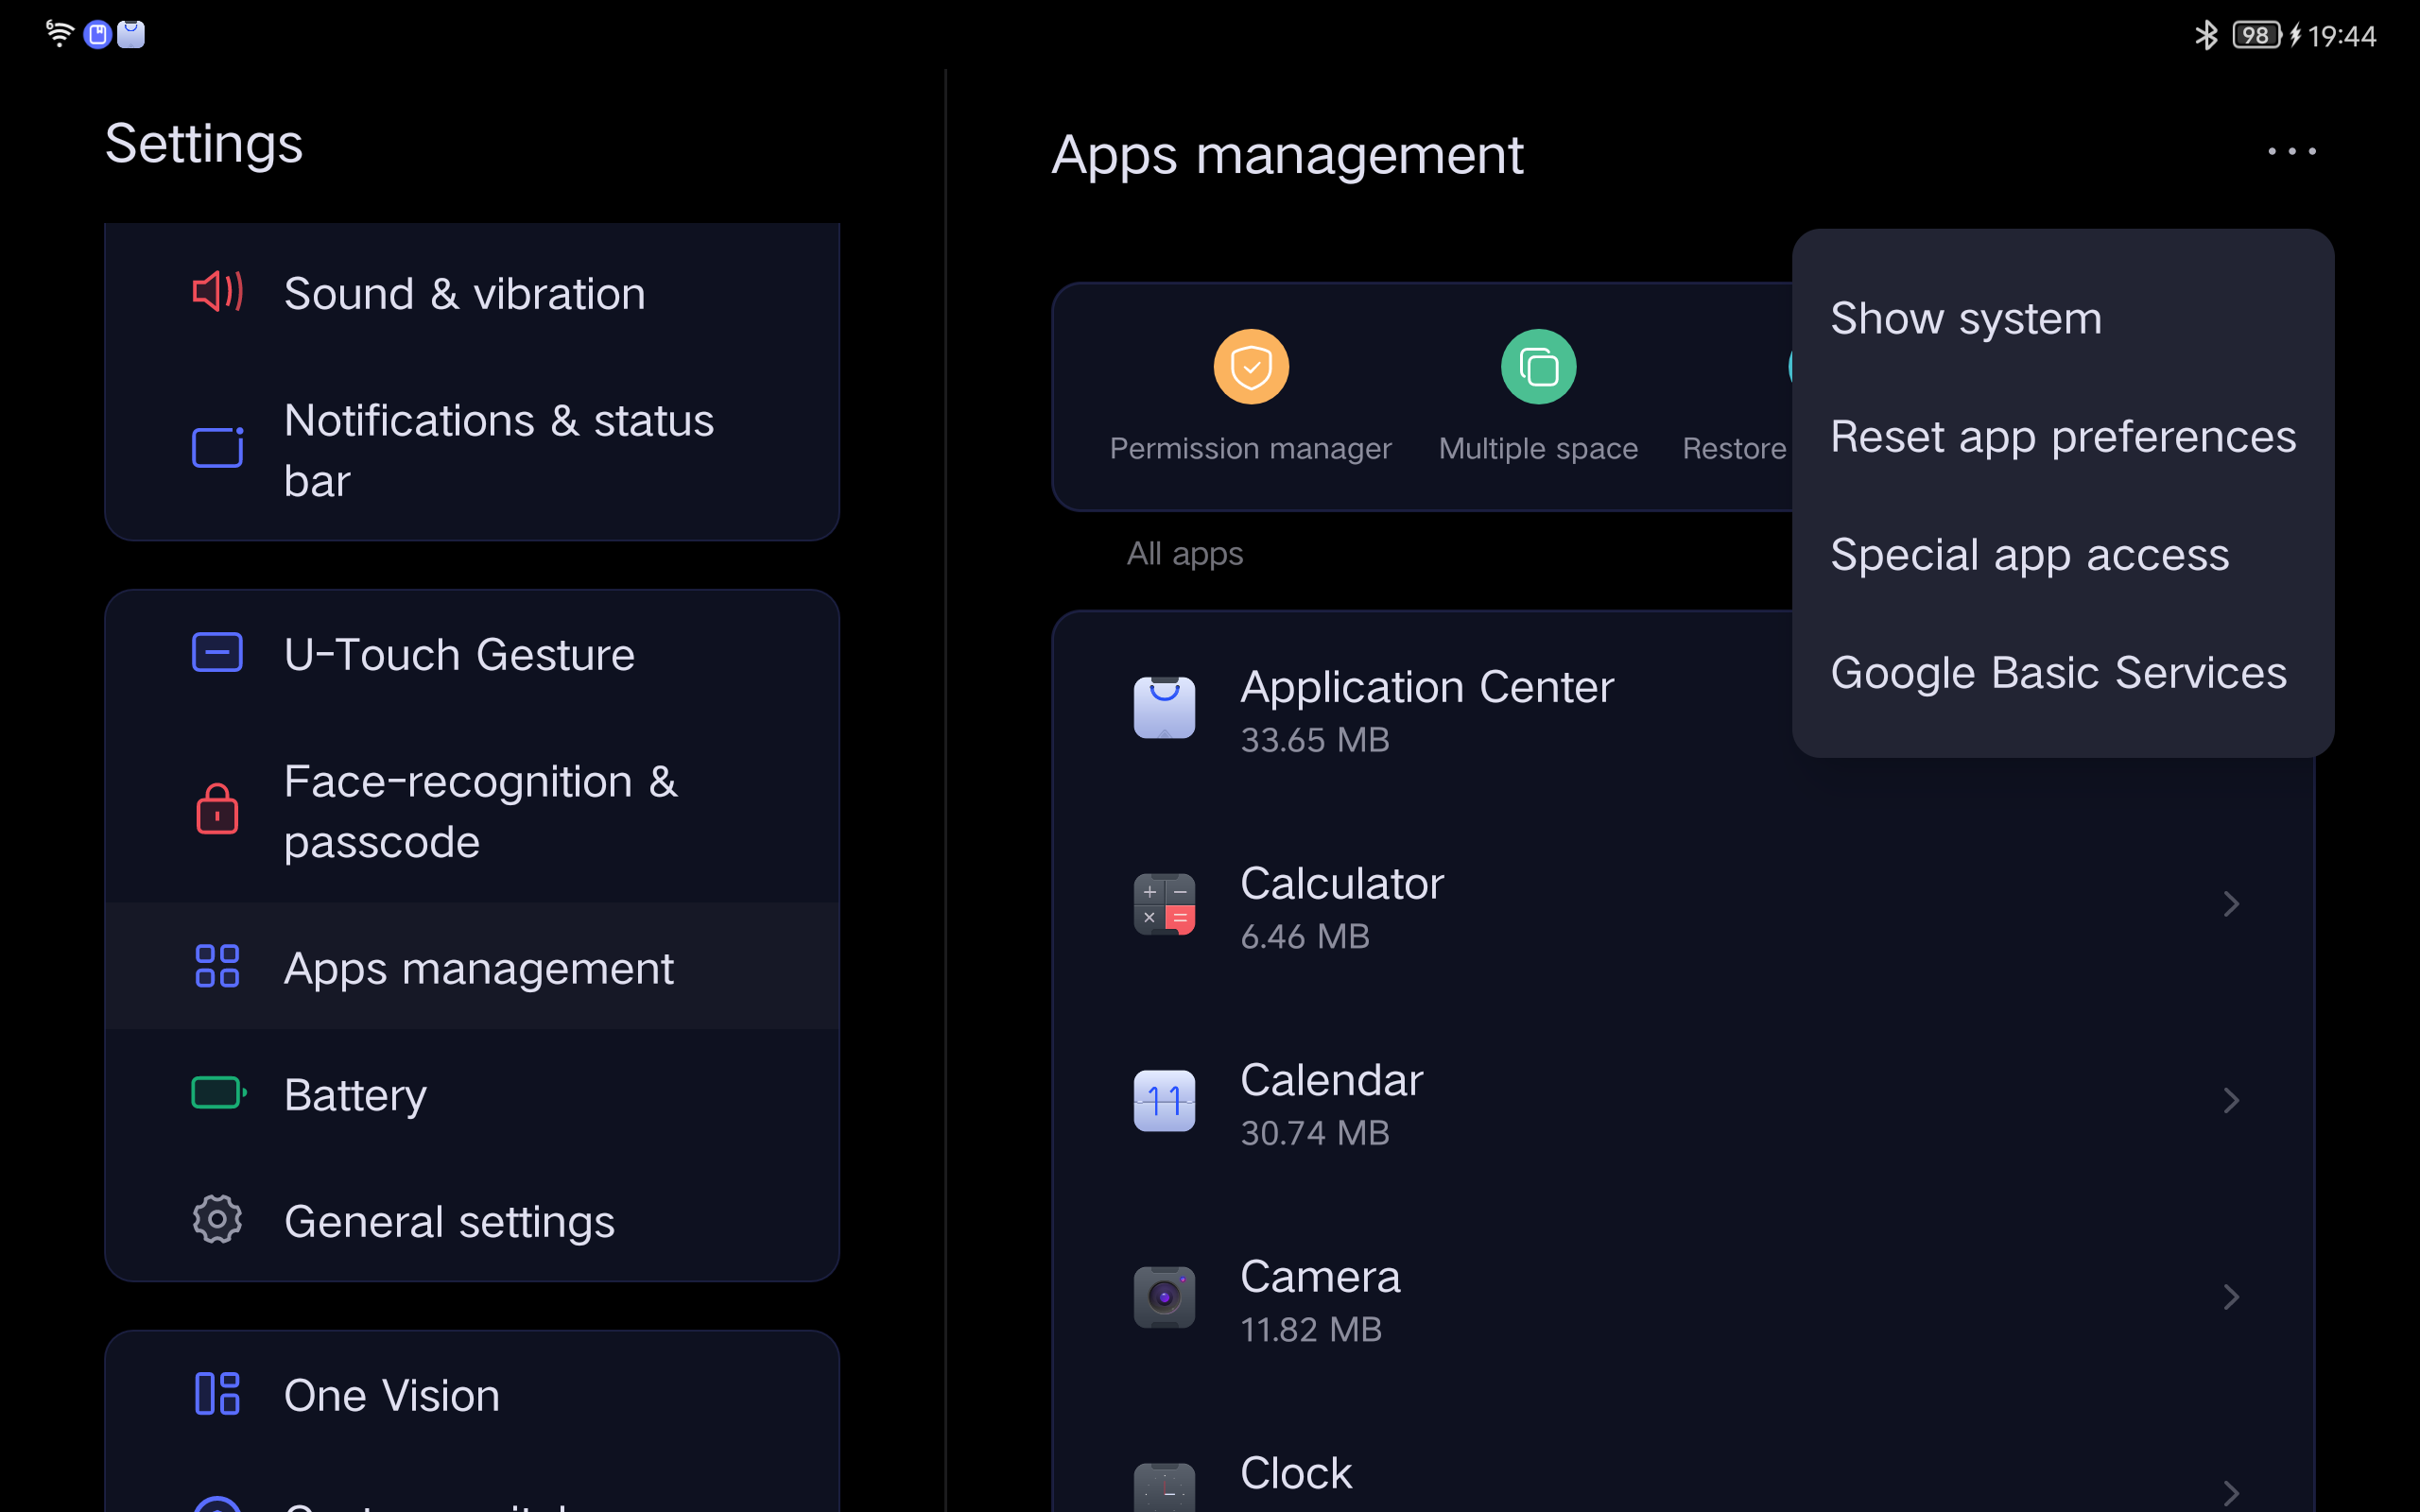Expand Calculator details chevron
This screenshot has width=2420, height=1512.
point(2230,905)
